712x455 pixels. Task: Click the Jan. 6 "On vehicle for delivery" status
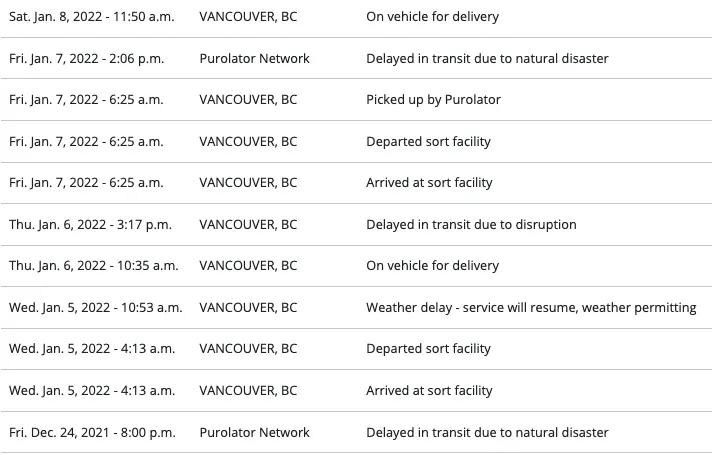click(x=432, y=266)
